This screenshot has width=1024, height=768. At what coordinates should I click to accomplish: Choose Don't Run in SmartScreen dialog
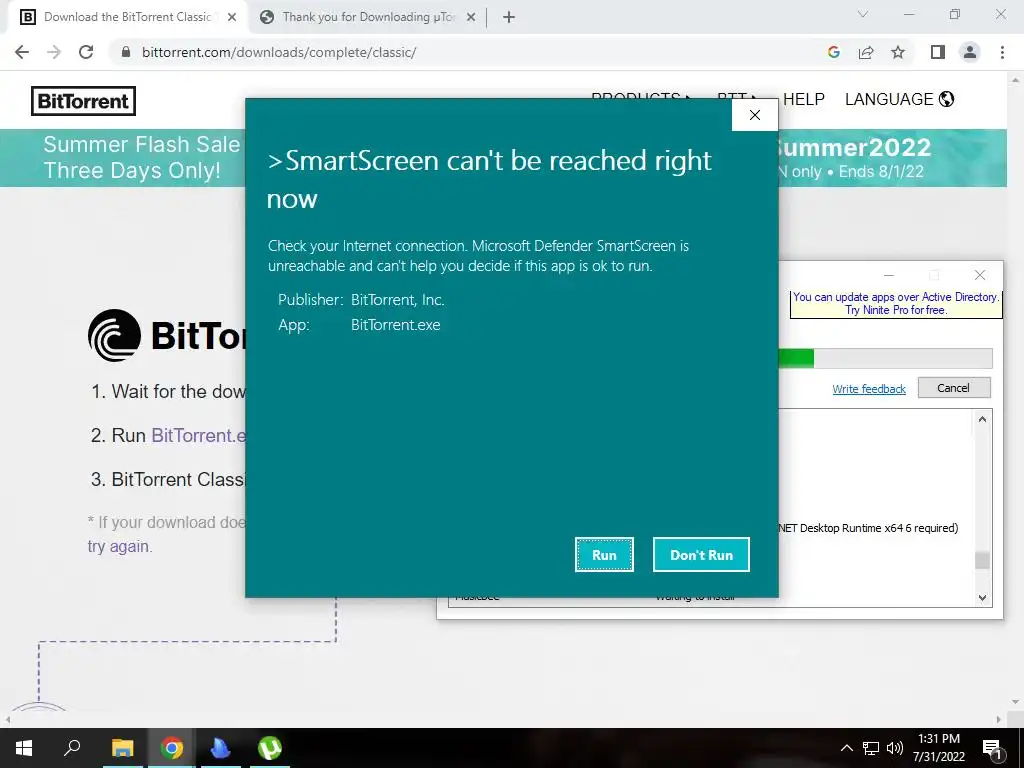pyautogui.click(x=701, y=554)
